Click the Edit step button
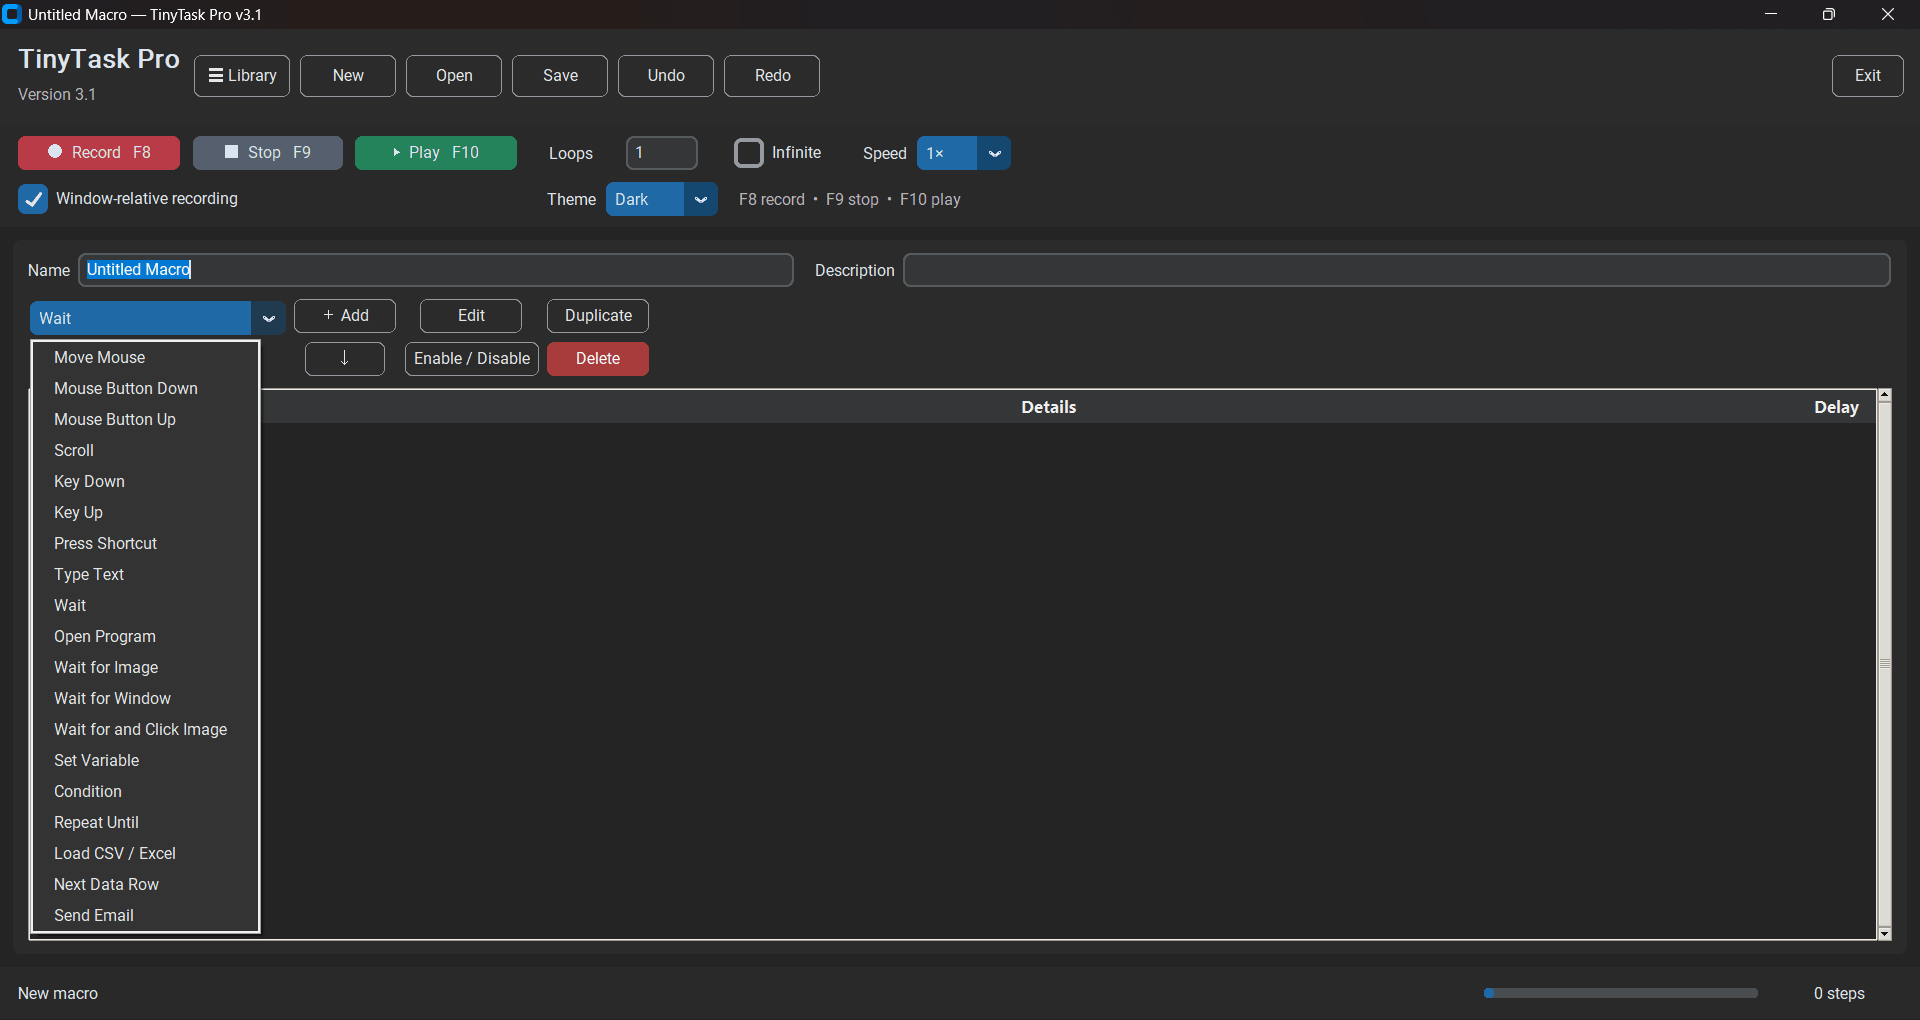 point(471,316)
